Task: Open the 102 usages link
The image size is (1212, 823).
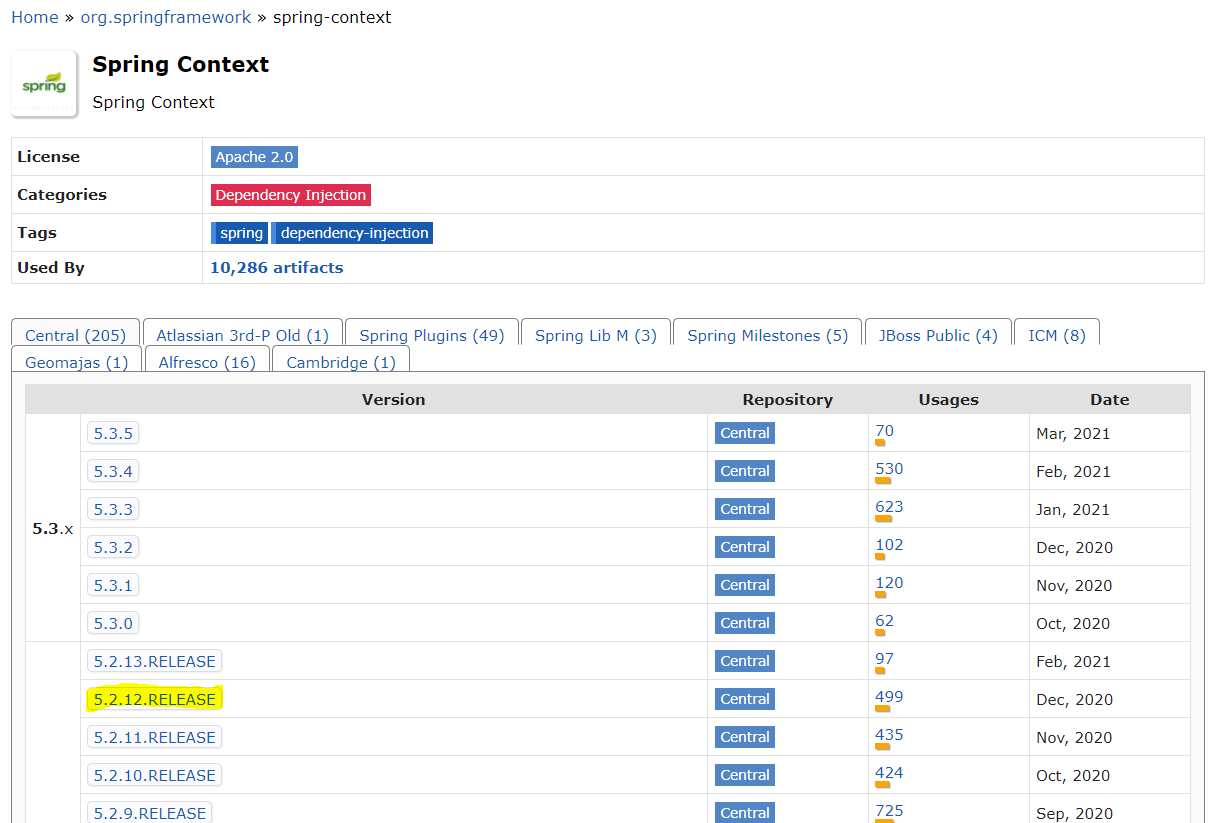Action: pos(889,545)
